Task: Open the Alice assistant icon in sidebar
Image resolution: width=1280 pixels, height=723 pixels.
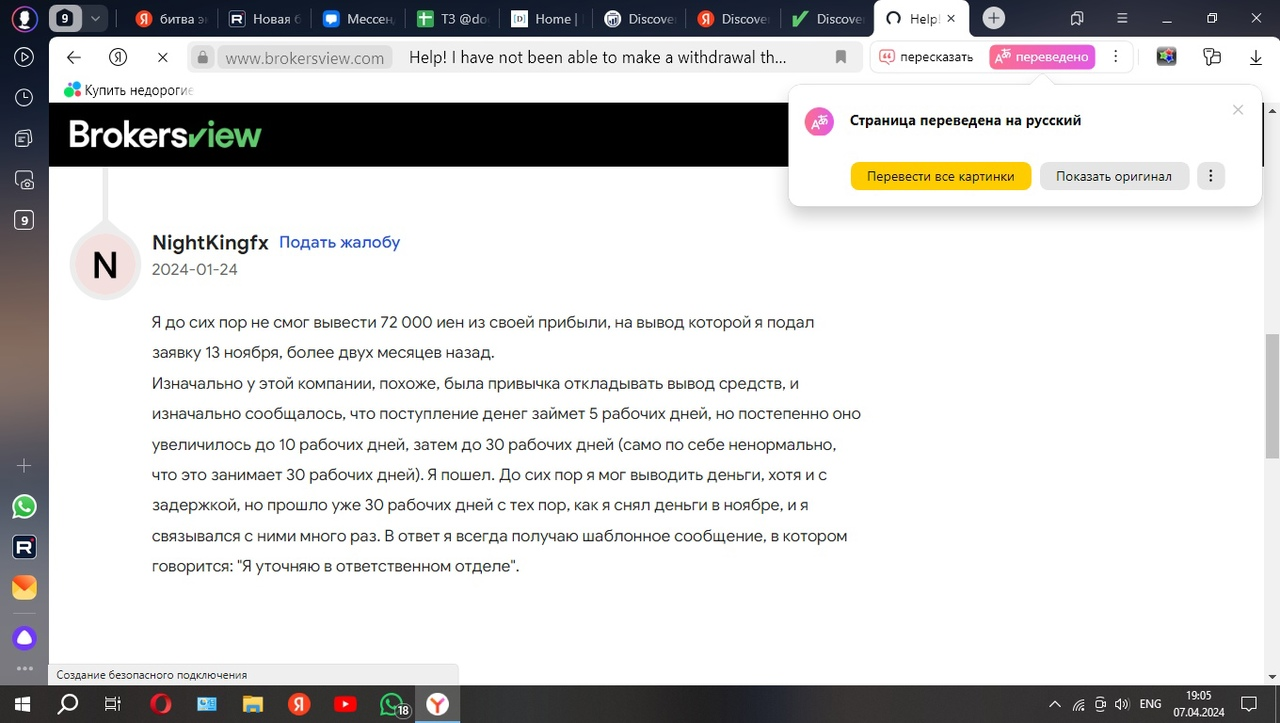Action: [x=24, y=638]
